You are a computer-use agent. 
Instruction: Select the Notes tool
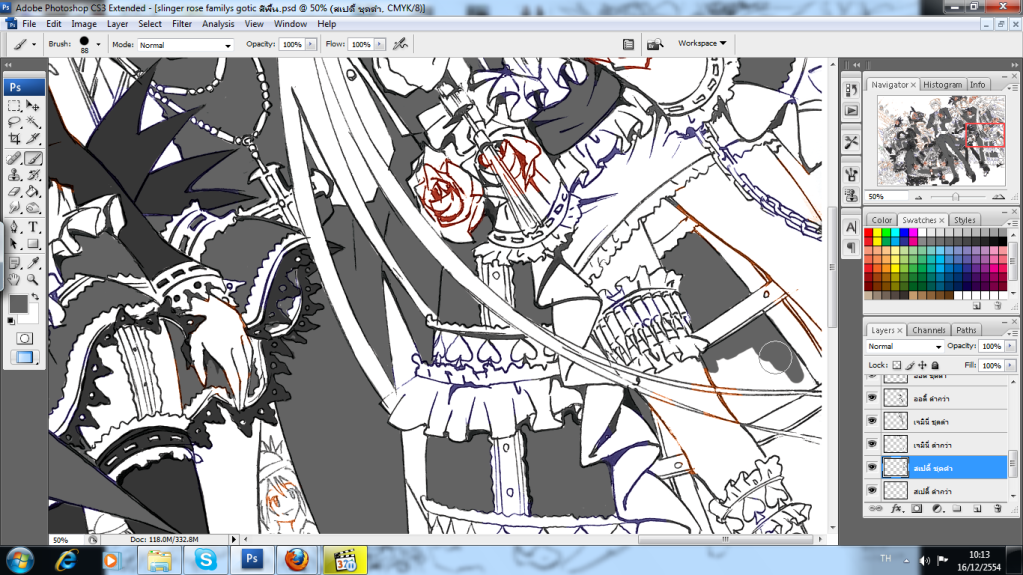click(x=14, y=263)
